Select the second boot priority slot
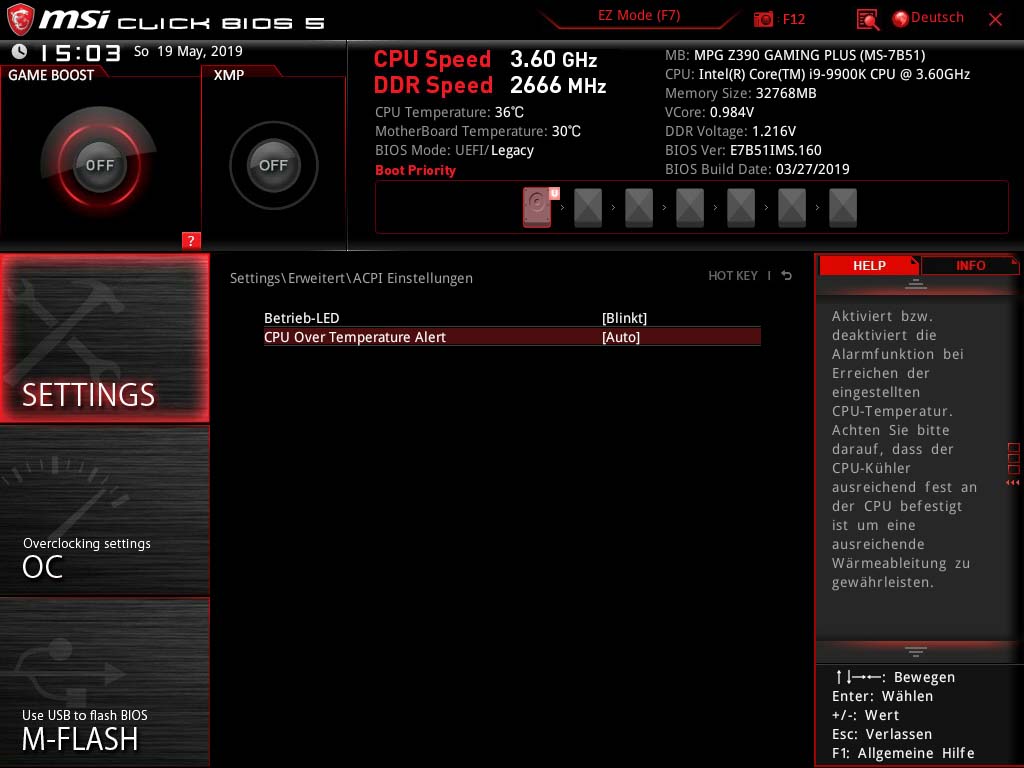The image size is (1024, 768). [x=588, y=208]
